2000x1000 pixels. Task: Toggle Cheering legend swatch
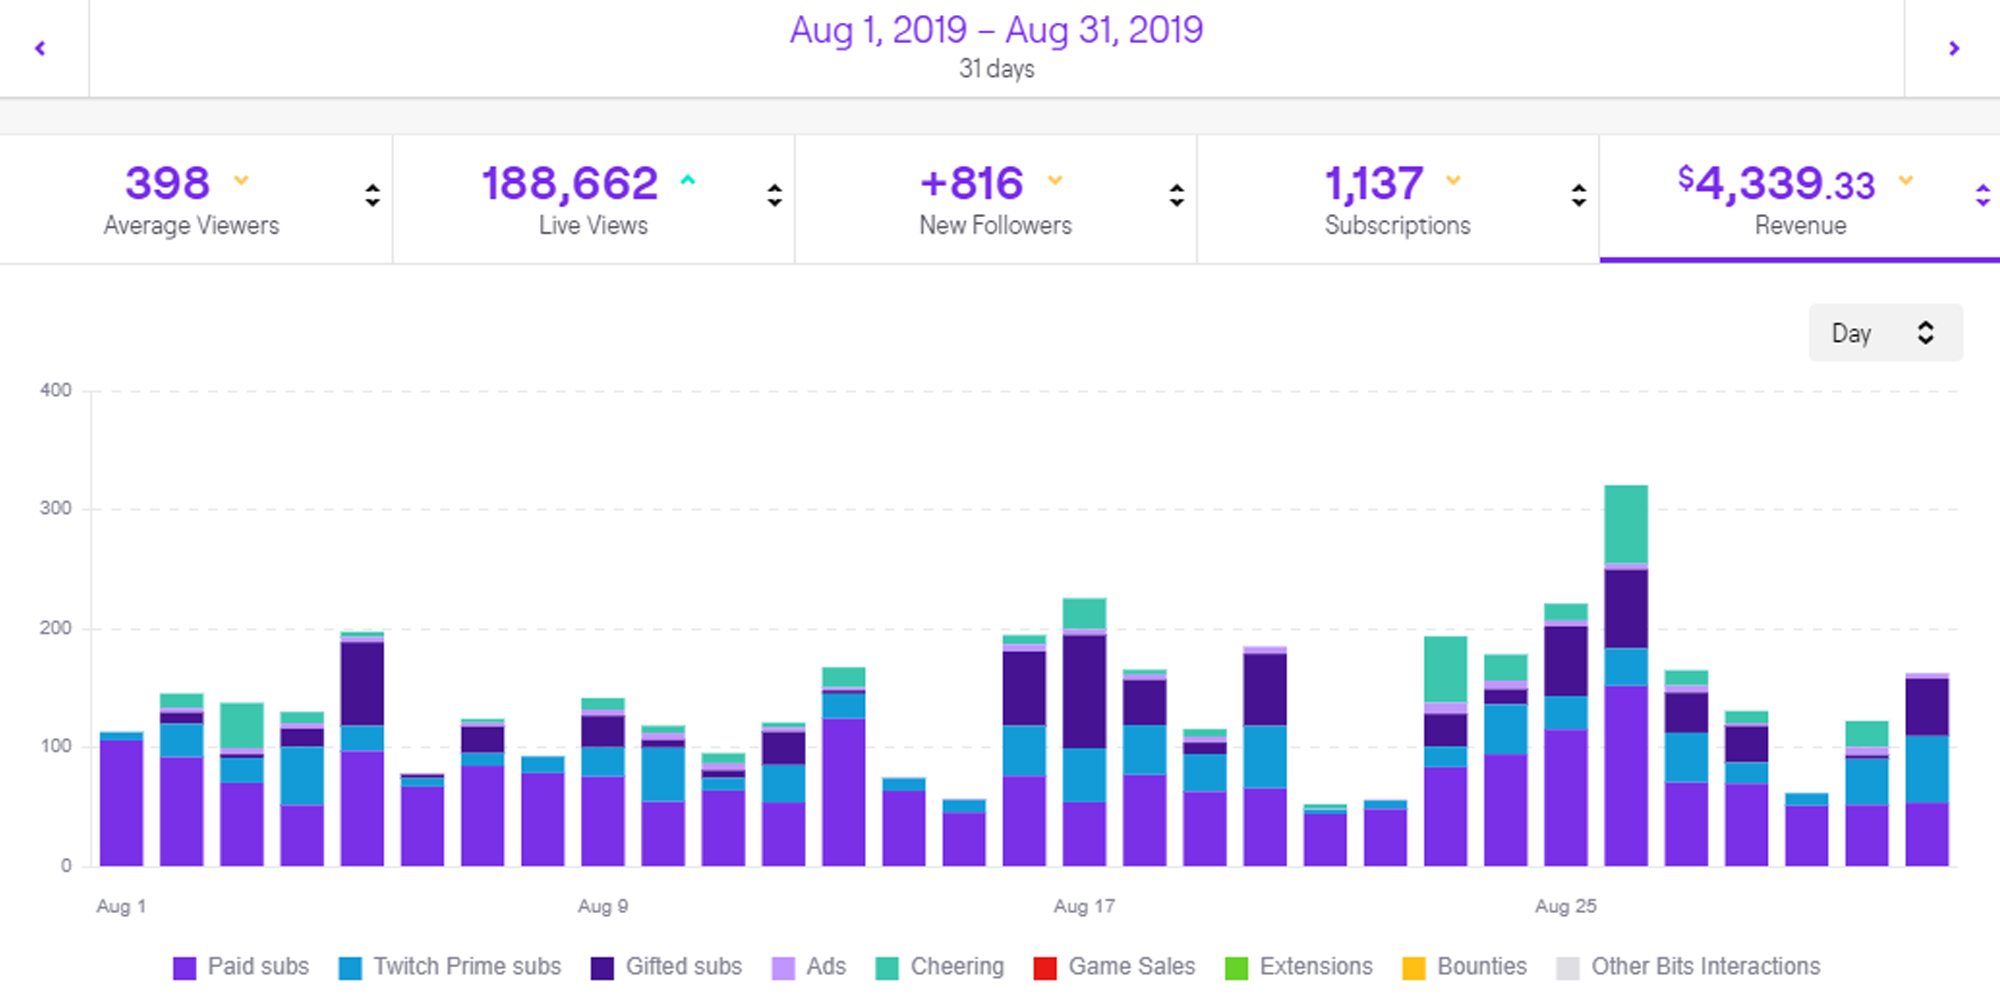(x=887, y=968)
